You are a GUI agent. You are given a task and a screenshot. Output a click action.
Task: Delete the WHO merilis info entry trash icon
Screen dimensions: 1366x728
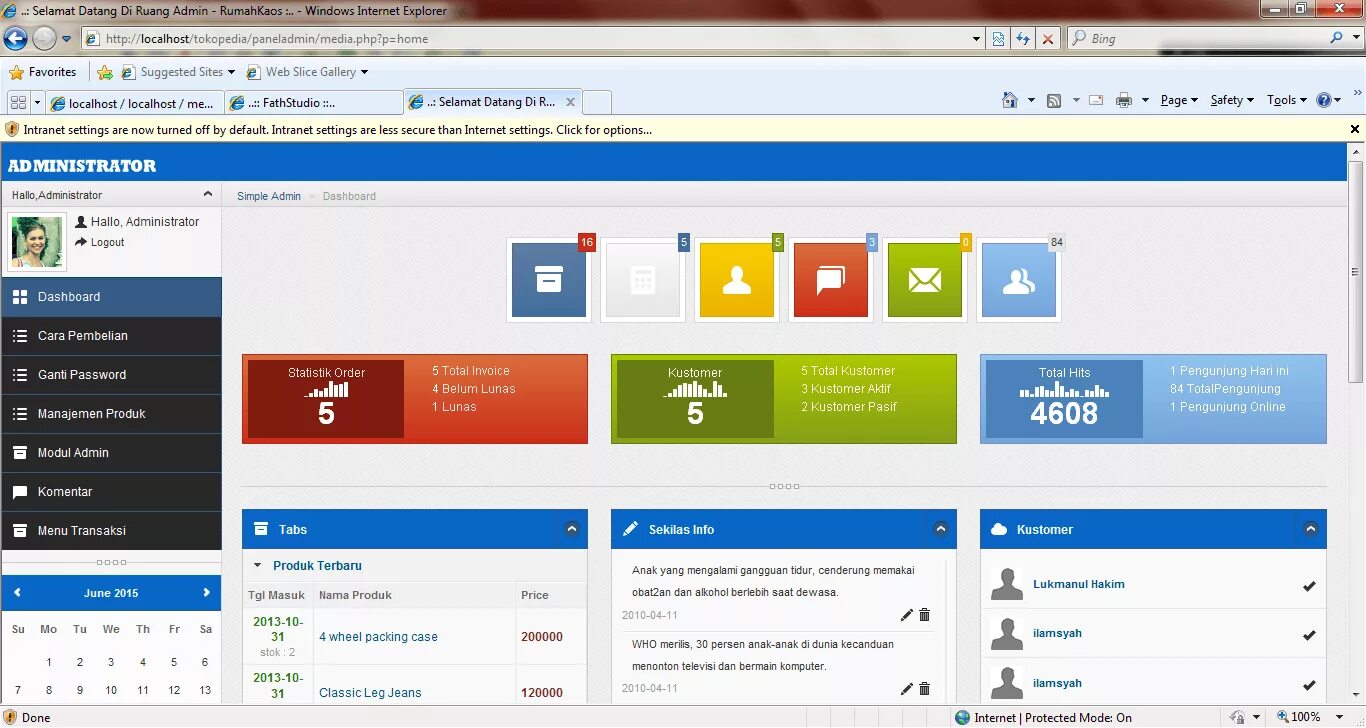(924, 688)
